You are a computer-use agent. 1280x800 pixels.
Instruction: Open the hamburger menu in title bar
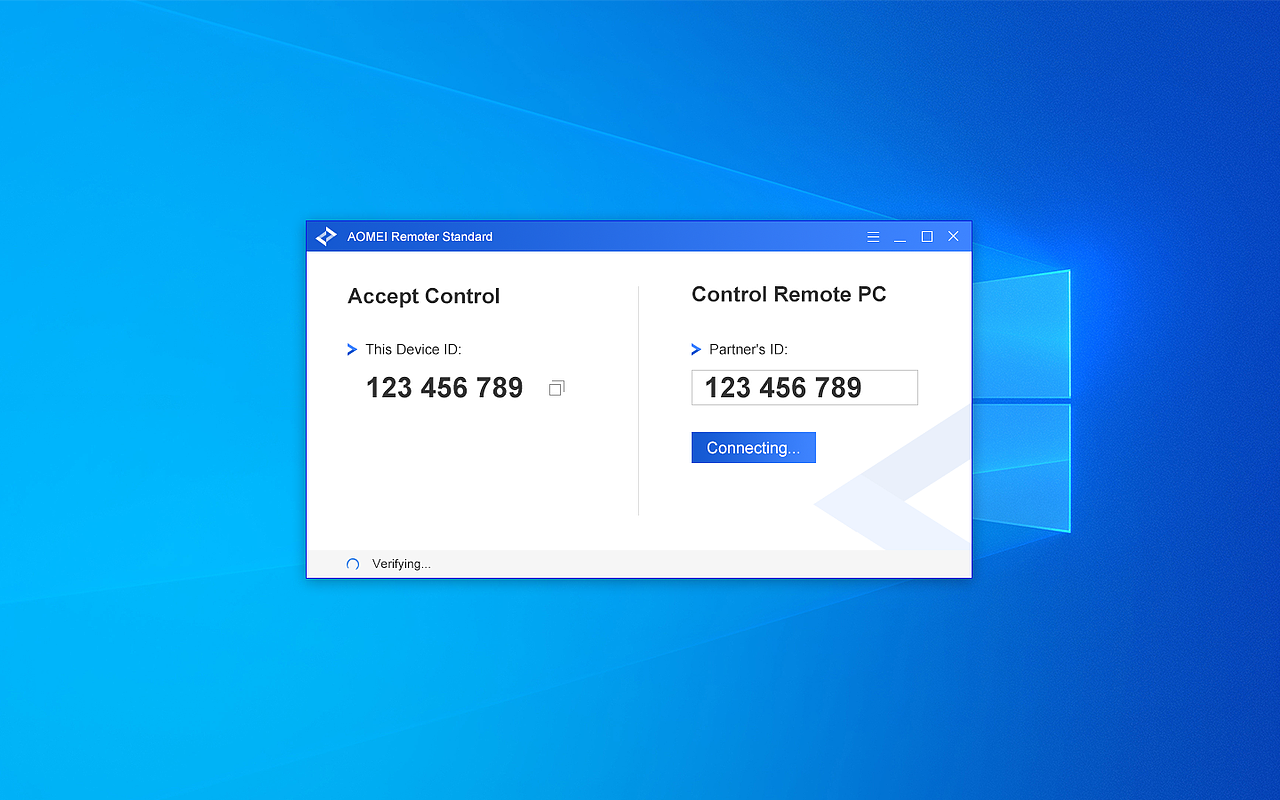873,237
